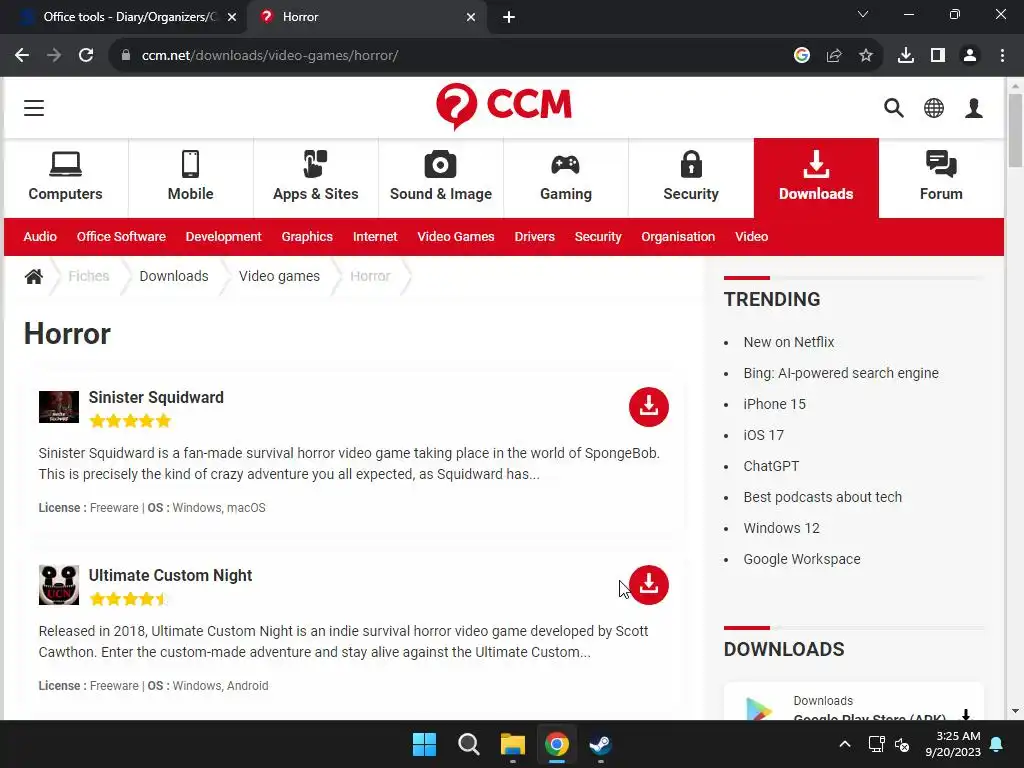Open the Mobile category
The height and width of the screenshot is (768, 1024).
pos(191,178)
